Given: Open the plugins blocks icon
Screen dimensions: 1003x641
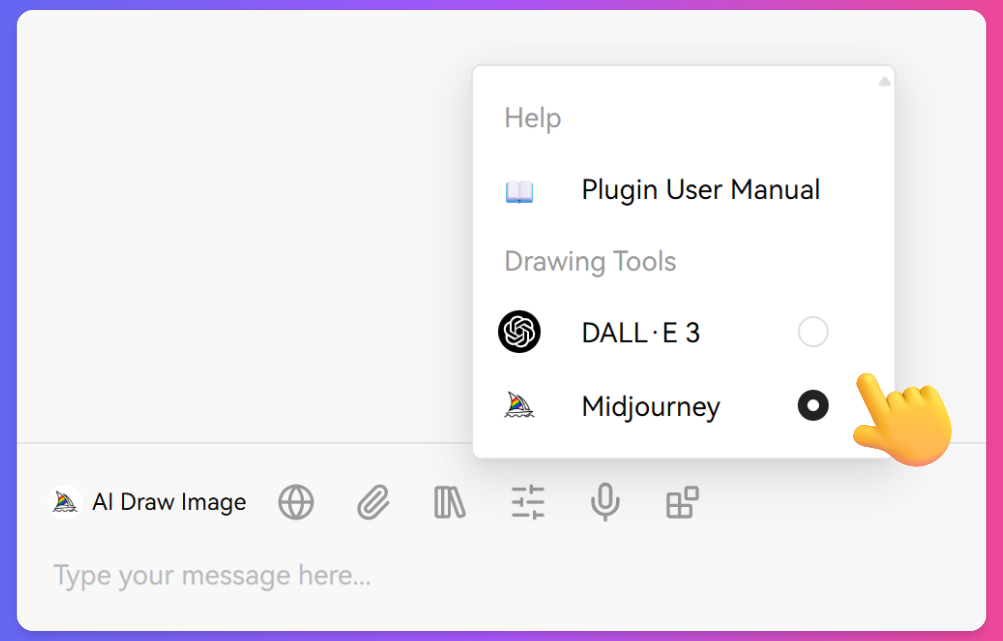Looking at the screenshot, I should coord(683,502).
